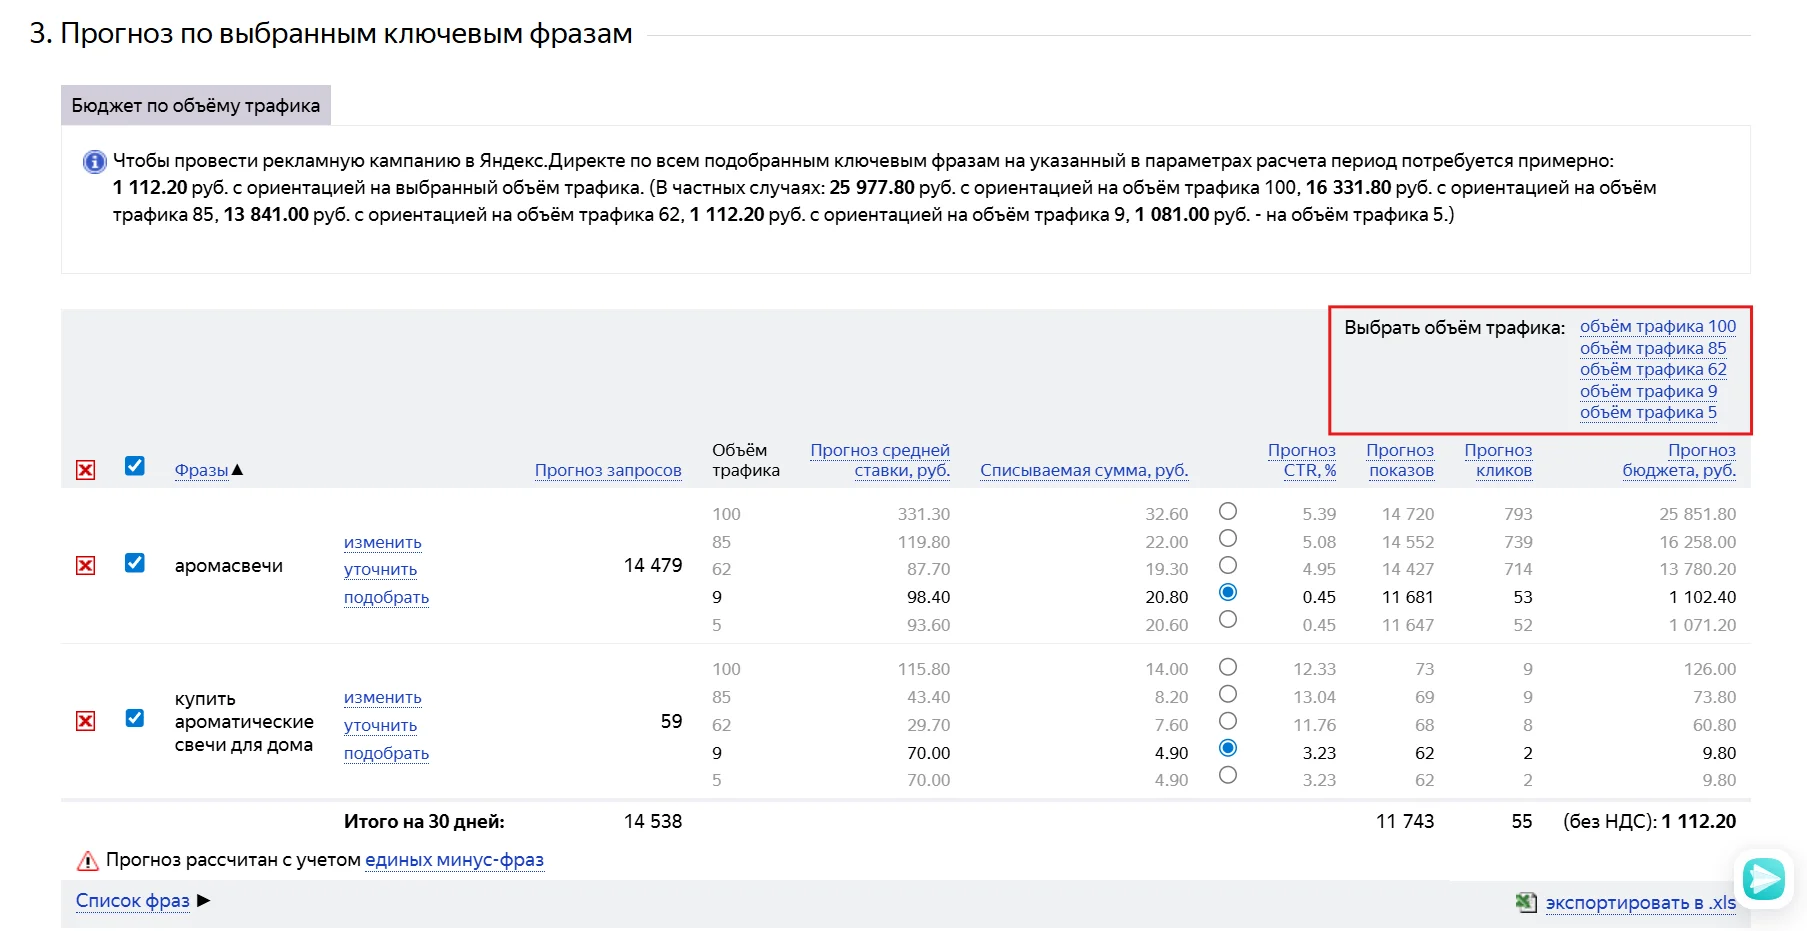Click the red warning triangle icon
This screenshot has height=931, width=1807.
[x=88, y=860]
